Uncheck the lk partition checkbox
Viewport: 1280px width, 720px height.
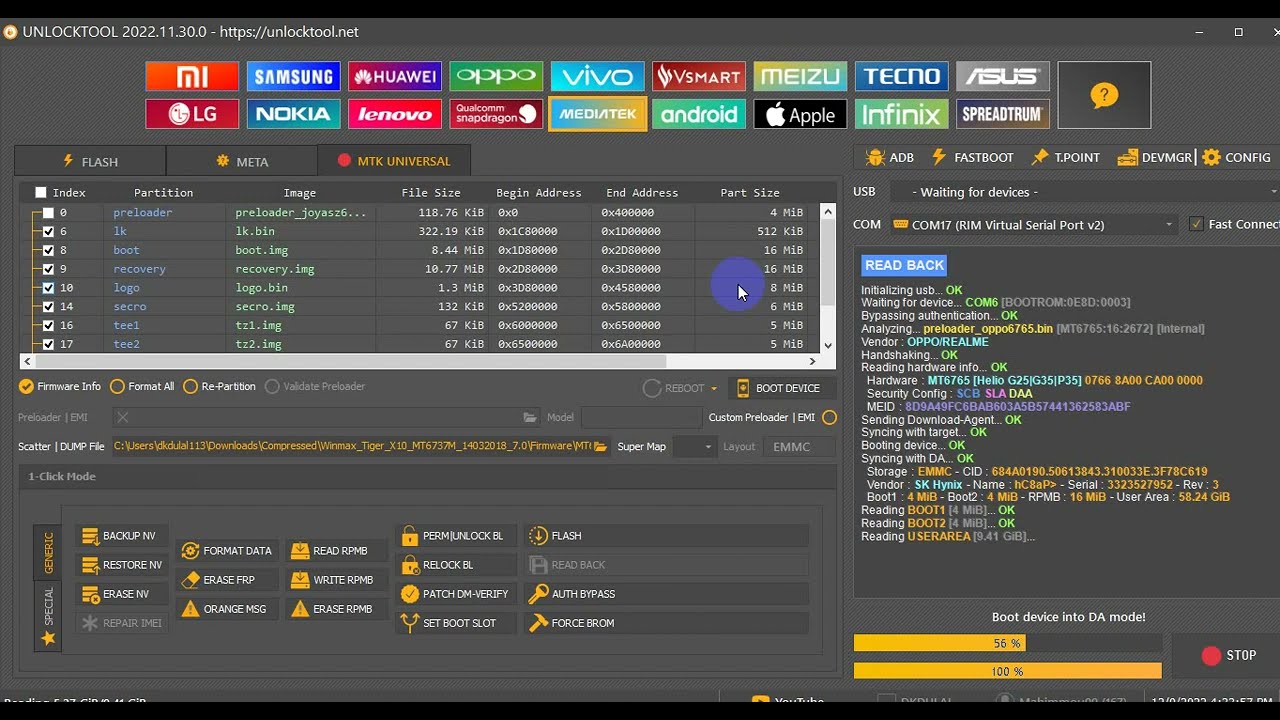[x=48, y=231]
